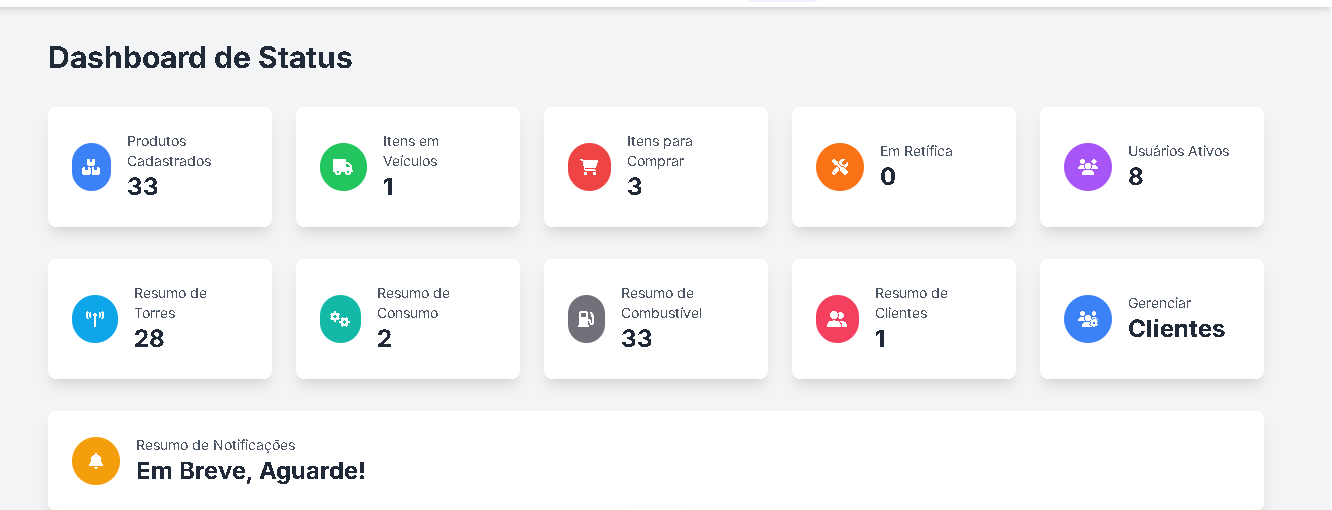Click the Em Breve, Aguarde! notification text

251,470
